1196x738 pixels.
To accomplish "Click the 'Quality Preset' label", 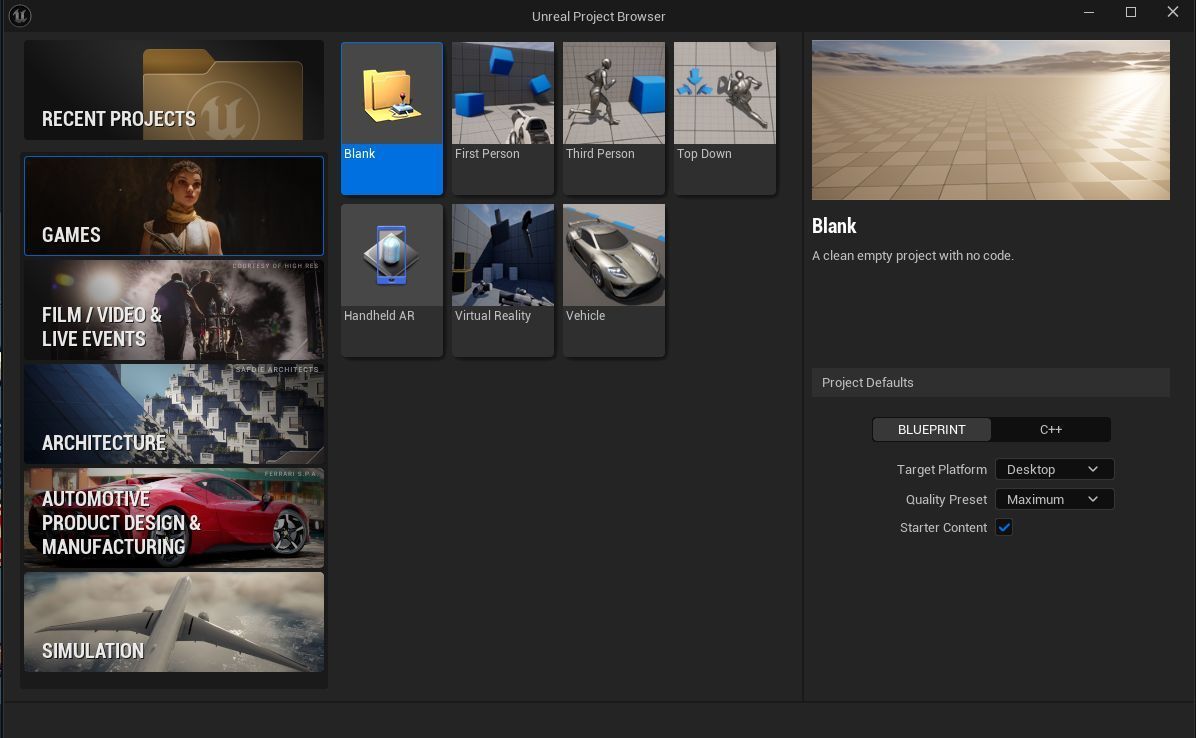I will pyautogui.click(x=946, y=499).
